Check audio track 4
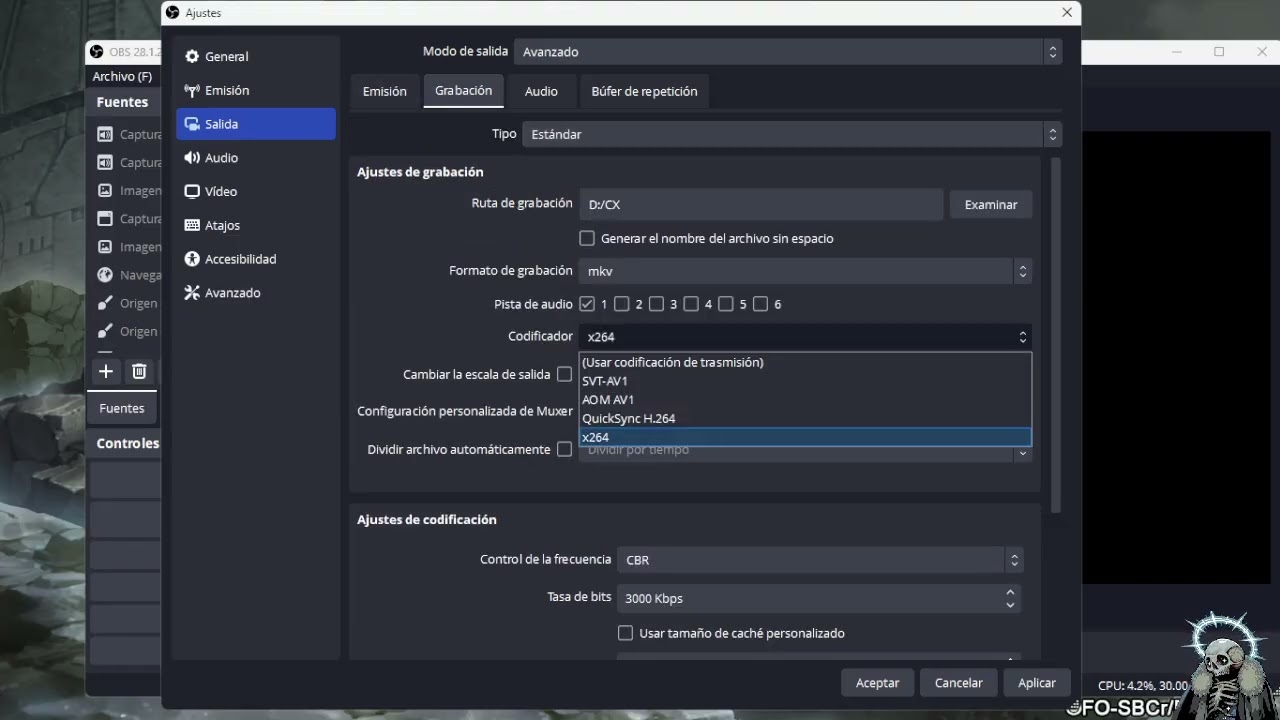 [691, 304]
